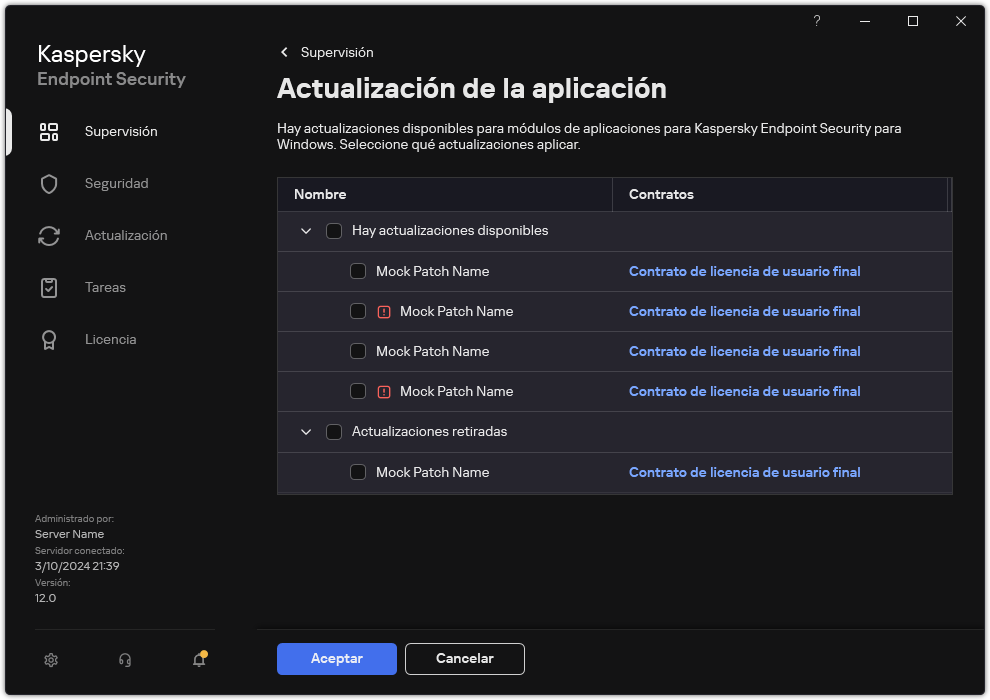Viewport: 990px width, 700px height.
Task: Collapse the Actualizaciones retiradas group
Action: 306,431
